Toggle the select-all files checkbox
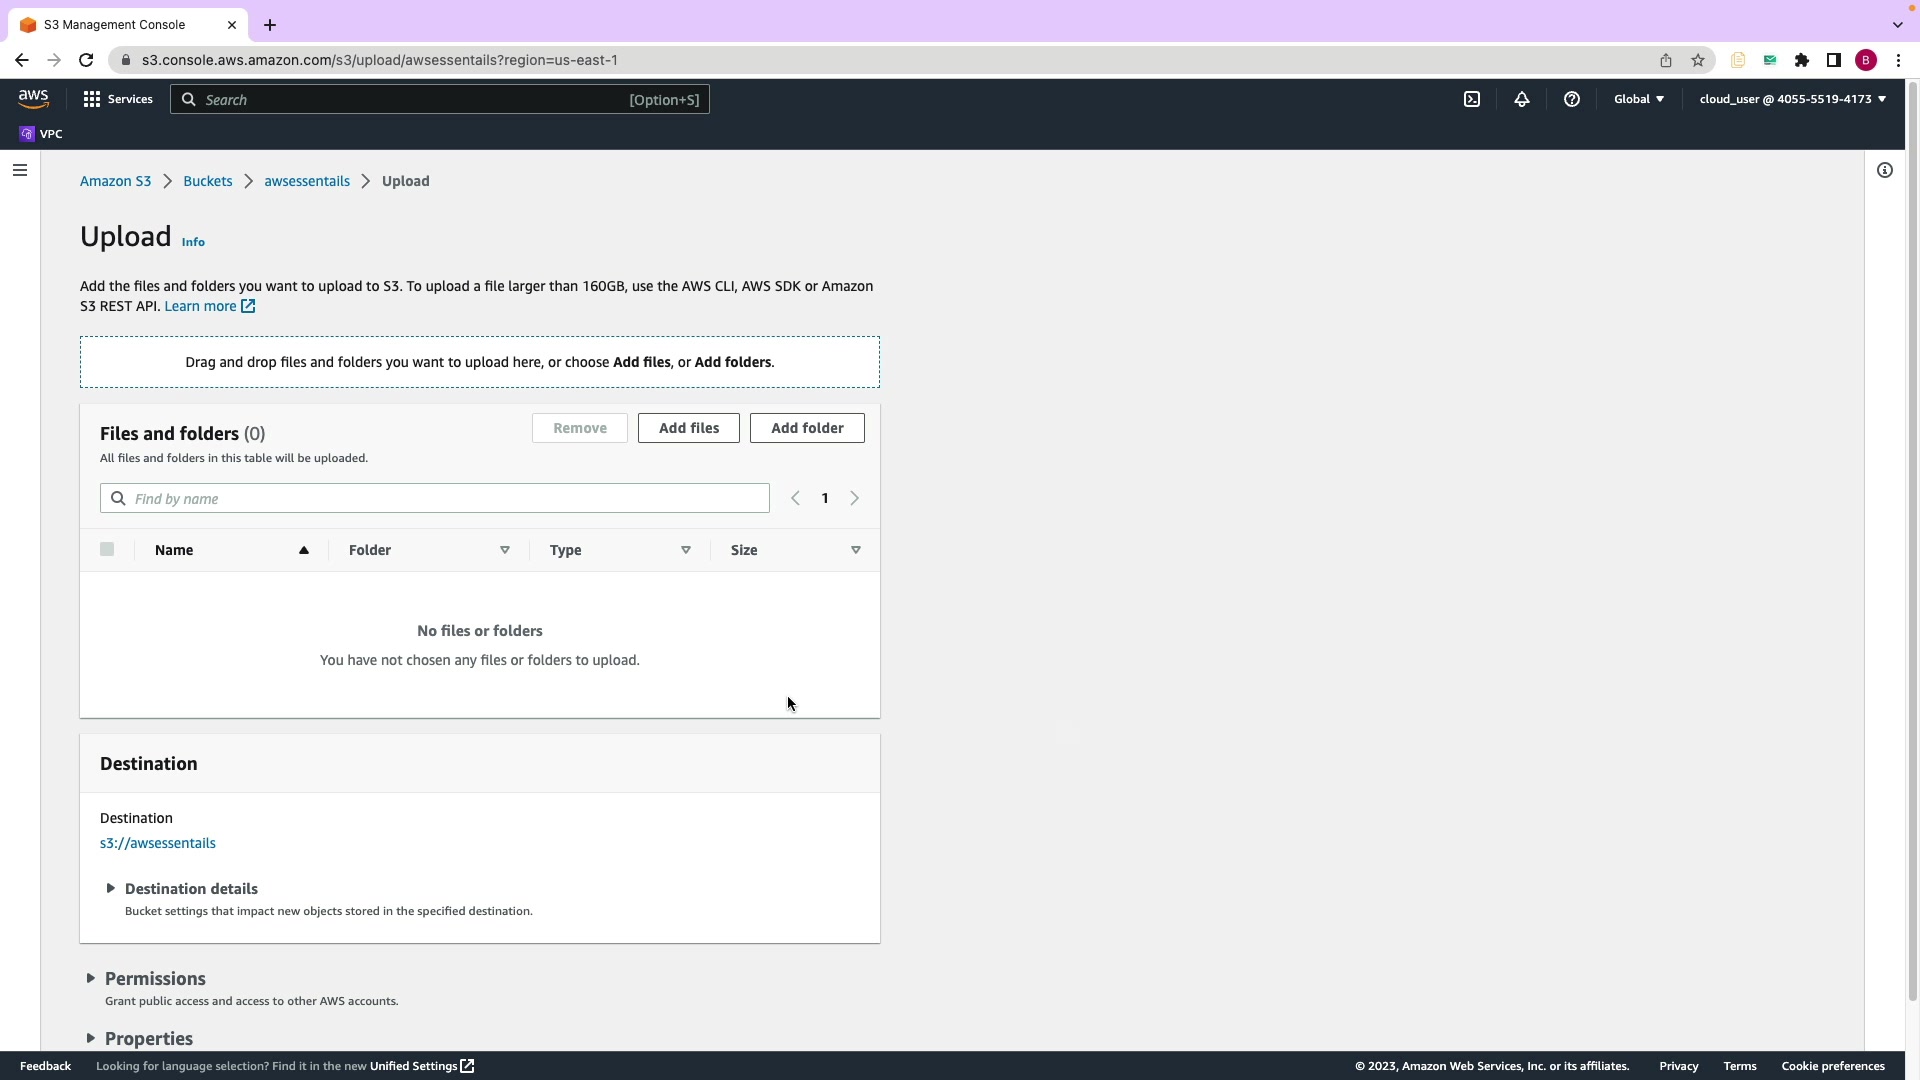1920x1080 pixels. click(x=107, y=549)
